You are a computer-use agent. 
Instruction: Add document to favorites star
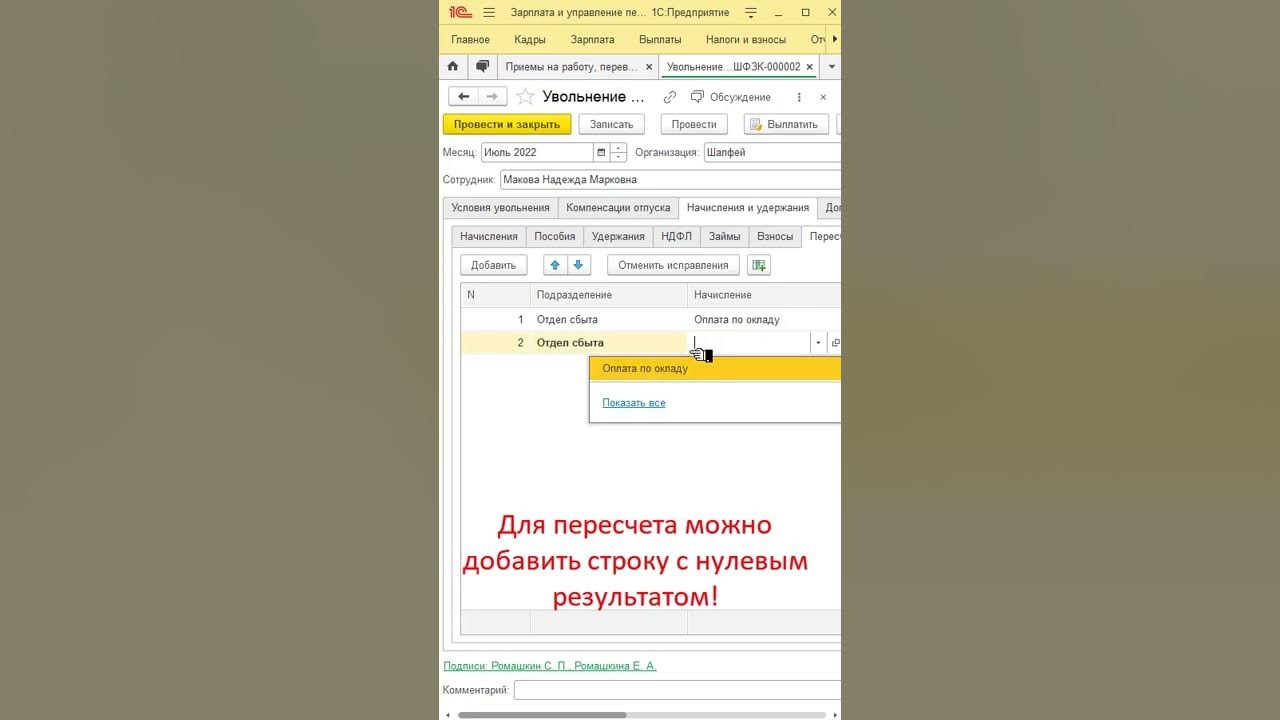click(525, 97)
